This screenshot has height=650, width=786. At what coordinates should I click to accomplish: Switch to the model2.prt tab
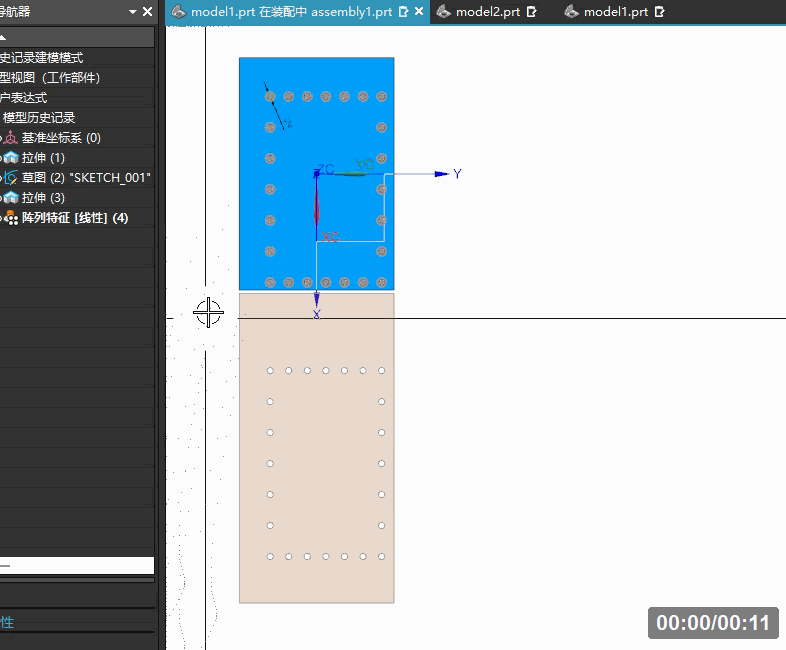point(487,12)
